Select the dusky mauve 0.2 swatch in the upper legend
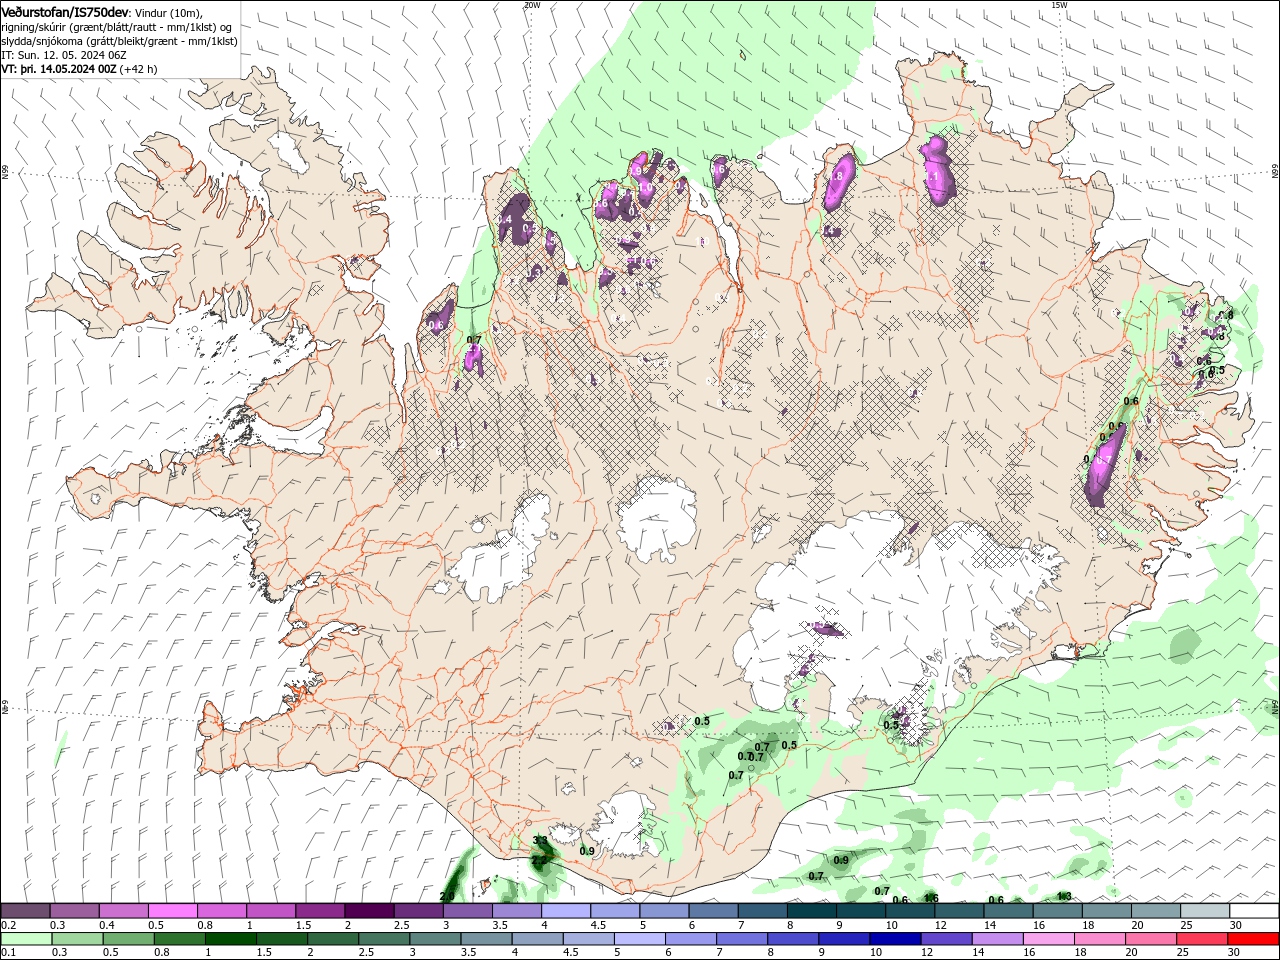 [x=26, y=911]
